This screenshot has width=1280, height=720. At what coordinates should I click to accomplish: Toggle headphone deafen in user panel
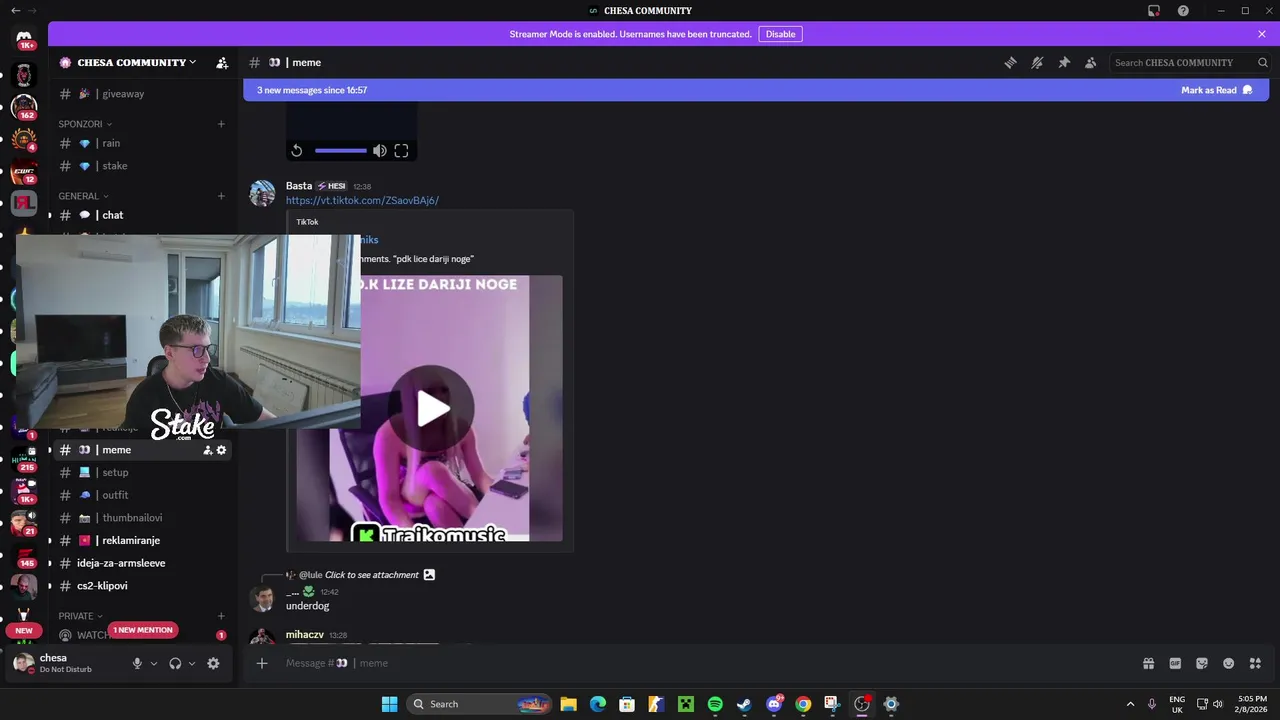pyautogui.click(x=175, y=663)
